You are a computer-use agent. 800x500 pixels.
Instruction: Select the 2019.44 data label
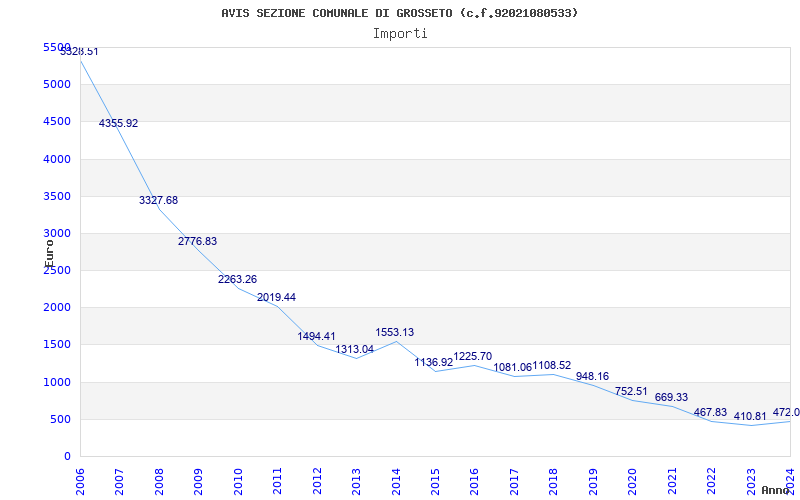[x=277, y=297]
